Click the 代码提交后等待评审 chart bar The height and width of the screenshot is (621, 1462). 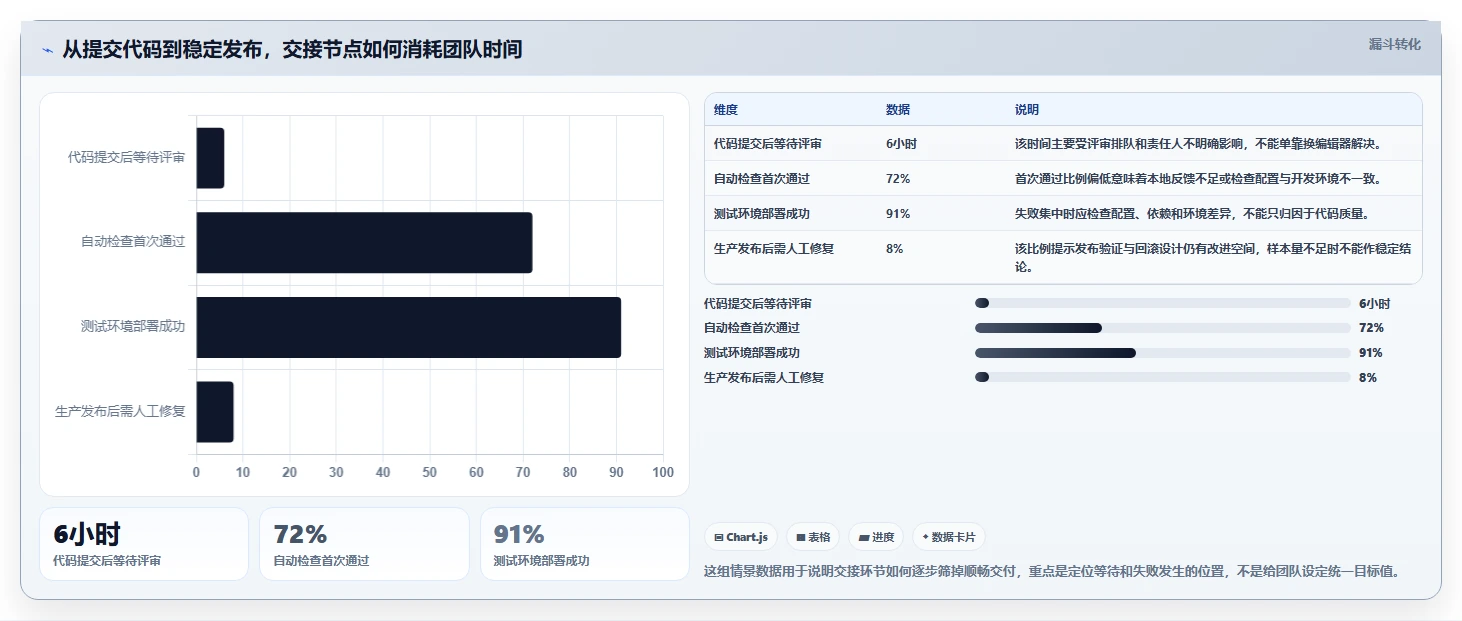(210, 158)
